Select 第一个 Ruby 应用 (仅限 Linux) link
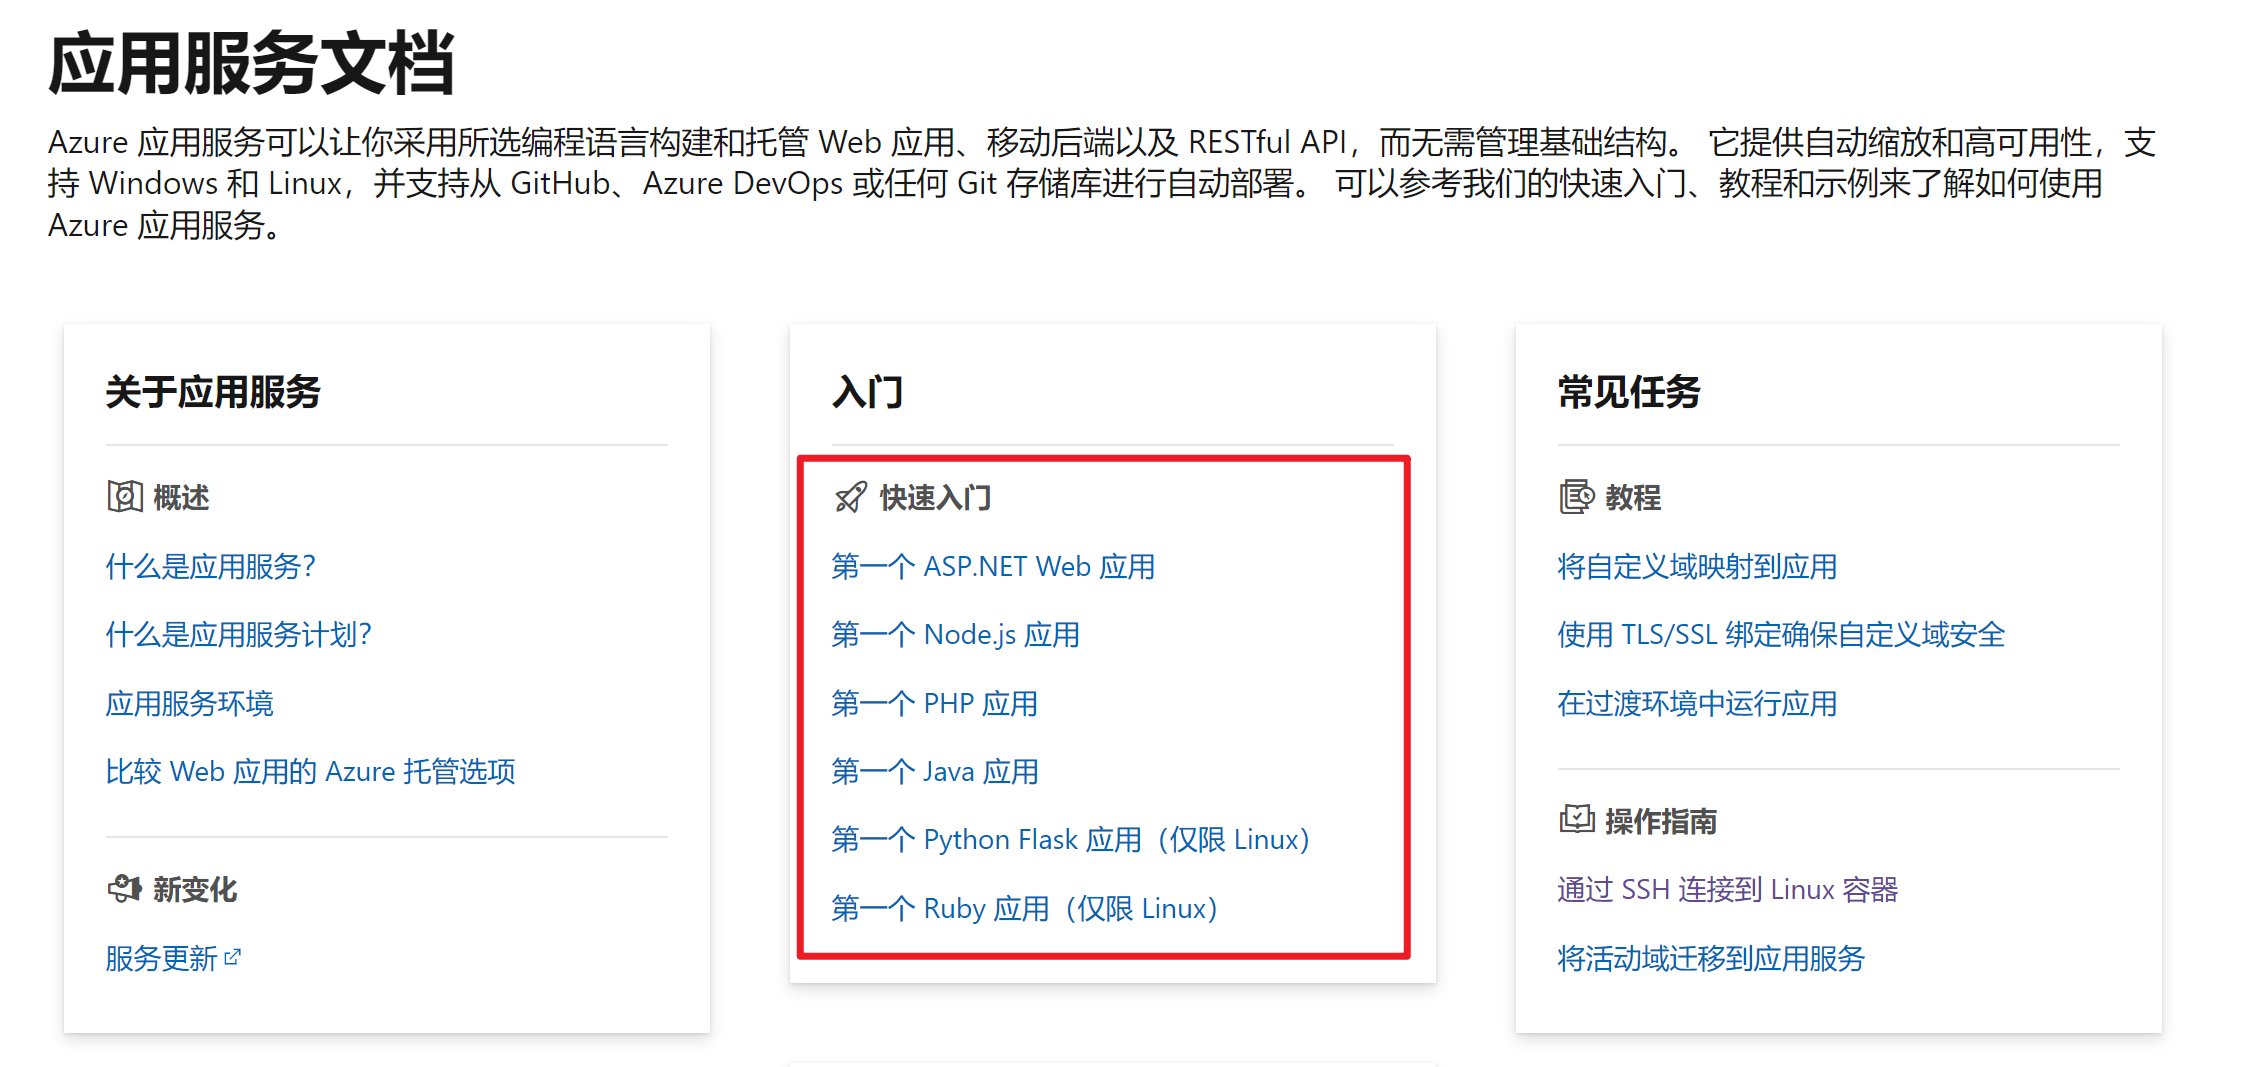This screenshot has width=2243, height=1067. coord(1023,908)
